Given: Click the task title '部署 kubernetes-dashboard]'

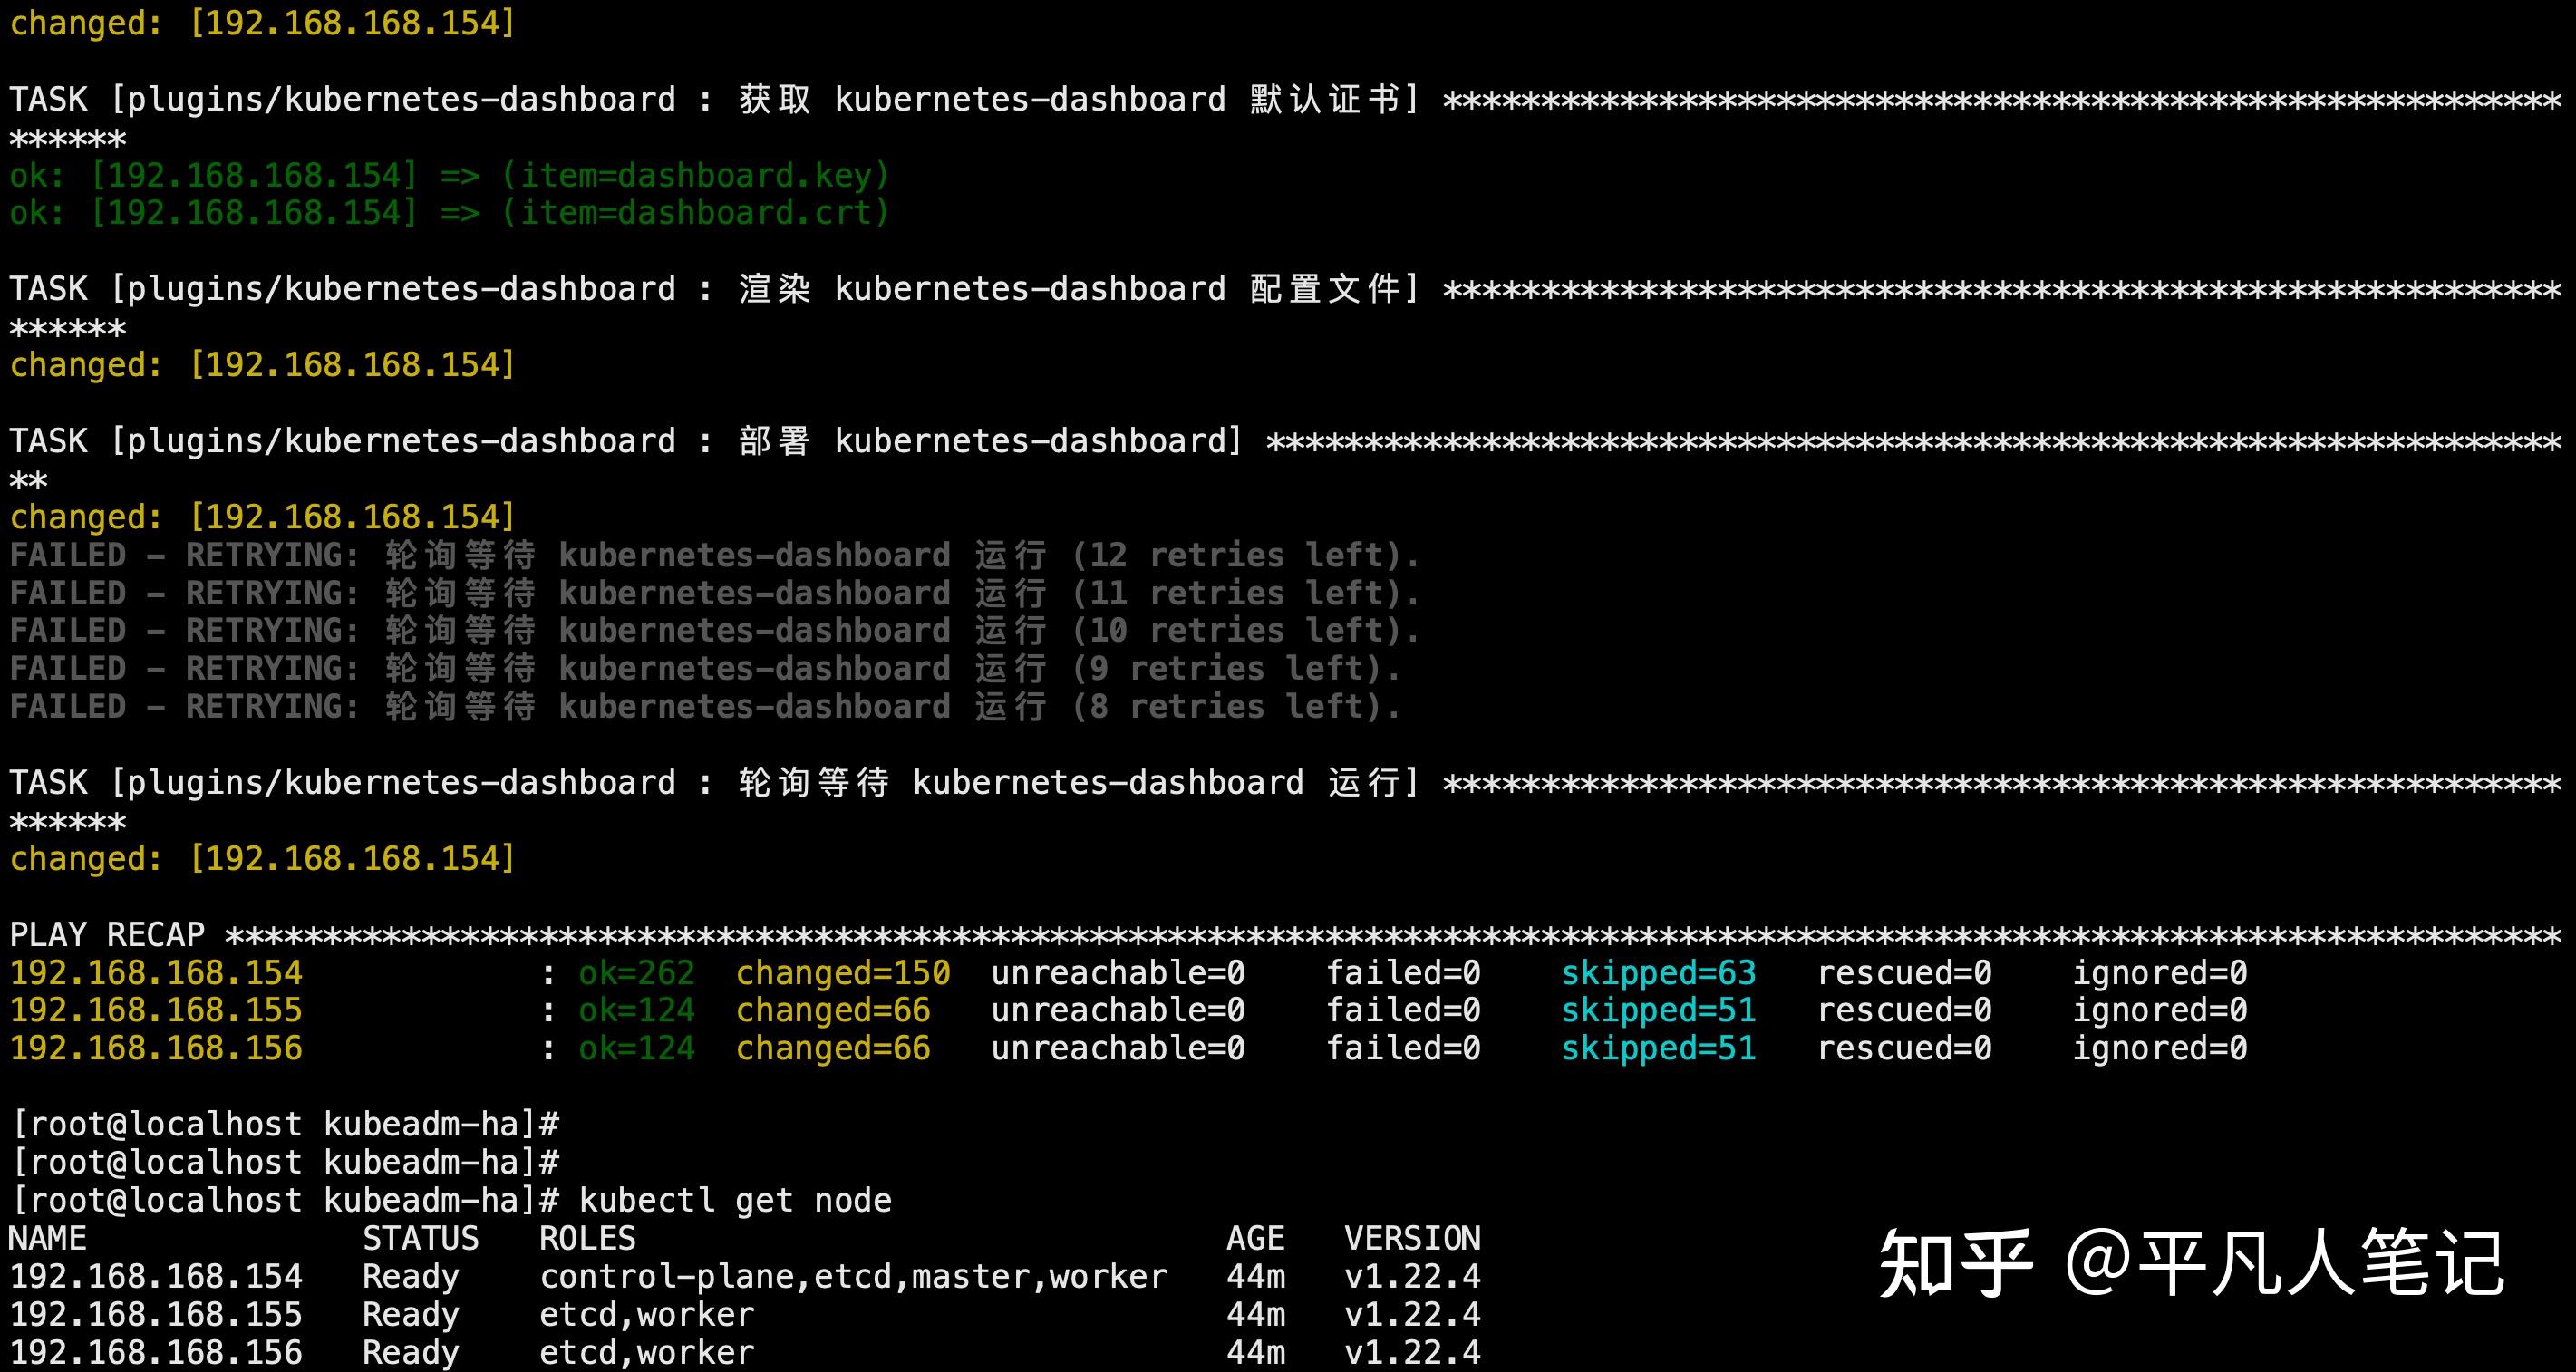Looking at the screenshot, I should [x=990, y=441].
